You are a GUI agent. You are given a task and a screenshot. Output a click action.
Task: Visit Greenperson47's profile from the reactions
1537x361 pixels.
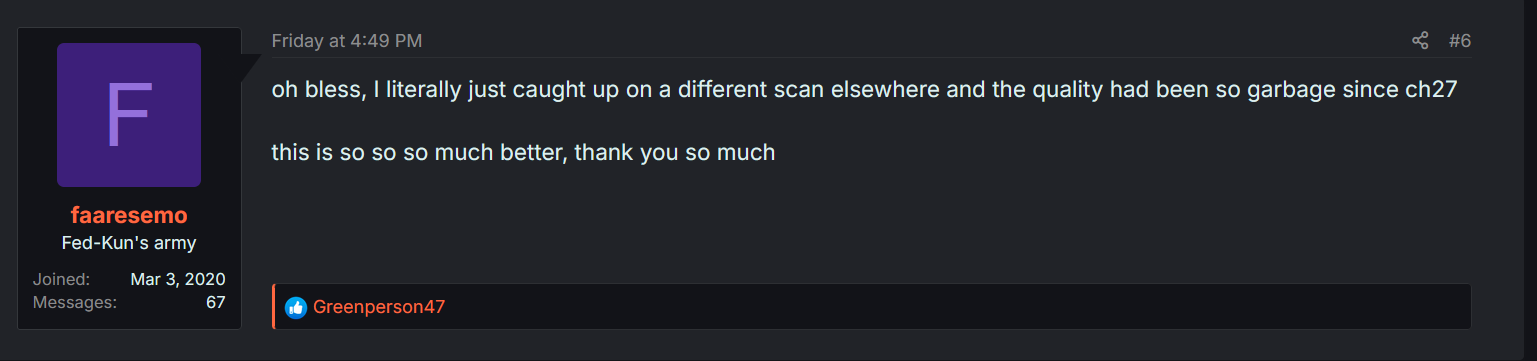coord(379,307)
